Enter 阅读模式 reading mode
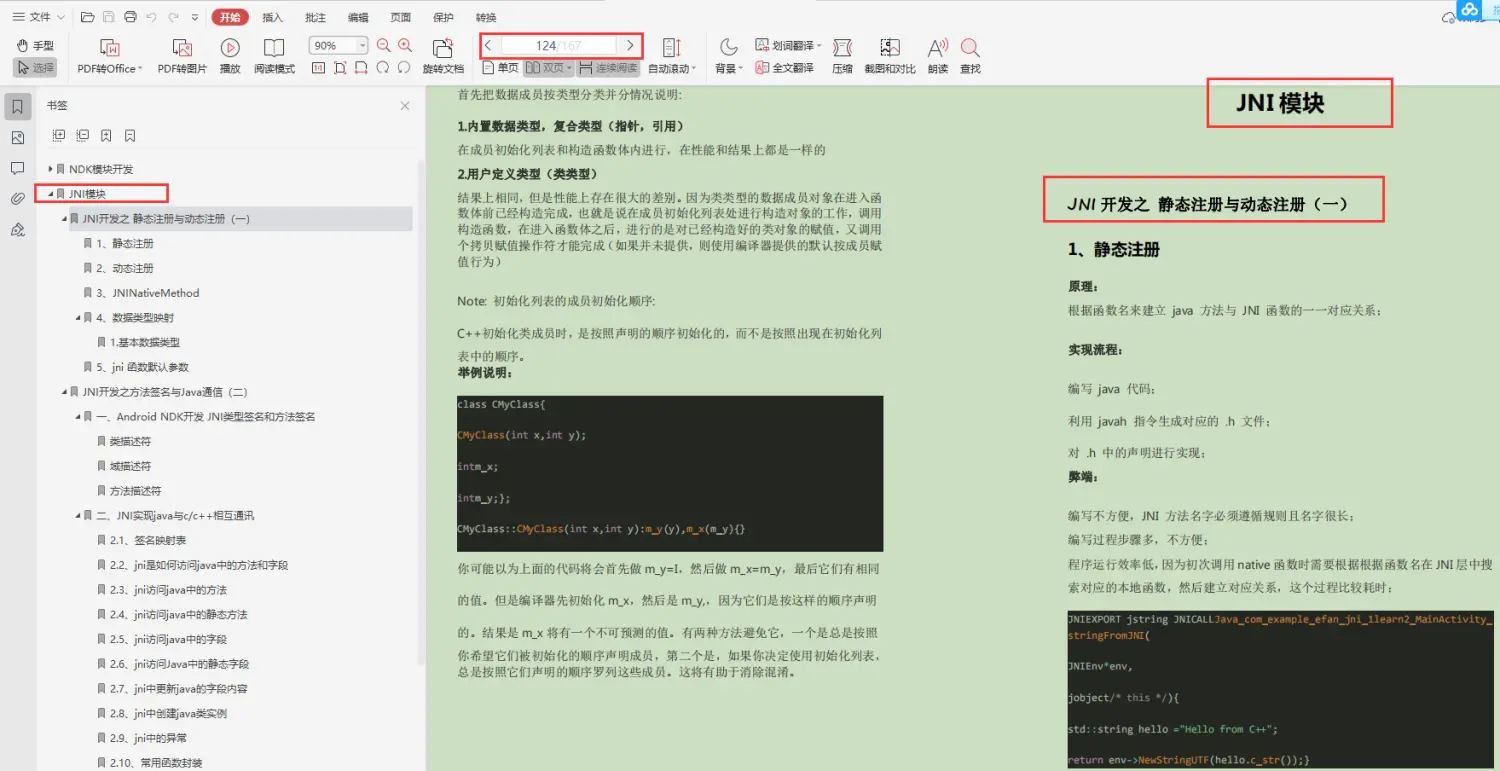The height and width of the screenshot is (771, 1500). (x=274, y=57)
